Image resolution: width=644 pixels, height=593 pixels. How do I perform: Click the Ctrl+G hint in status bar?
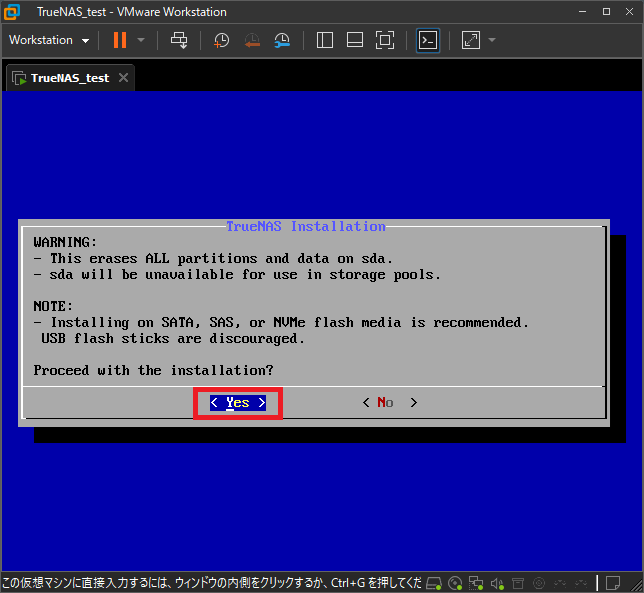tap(347, 583)
